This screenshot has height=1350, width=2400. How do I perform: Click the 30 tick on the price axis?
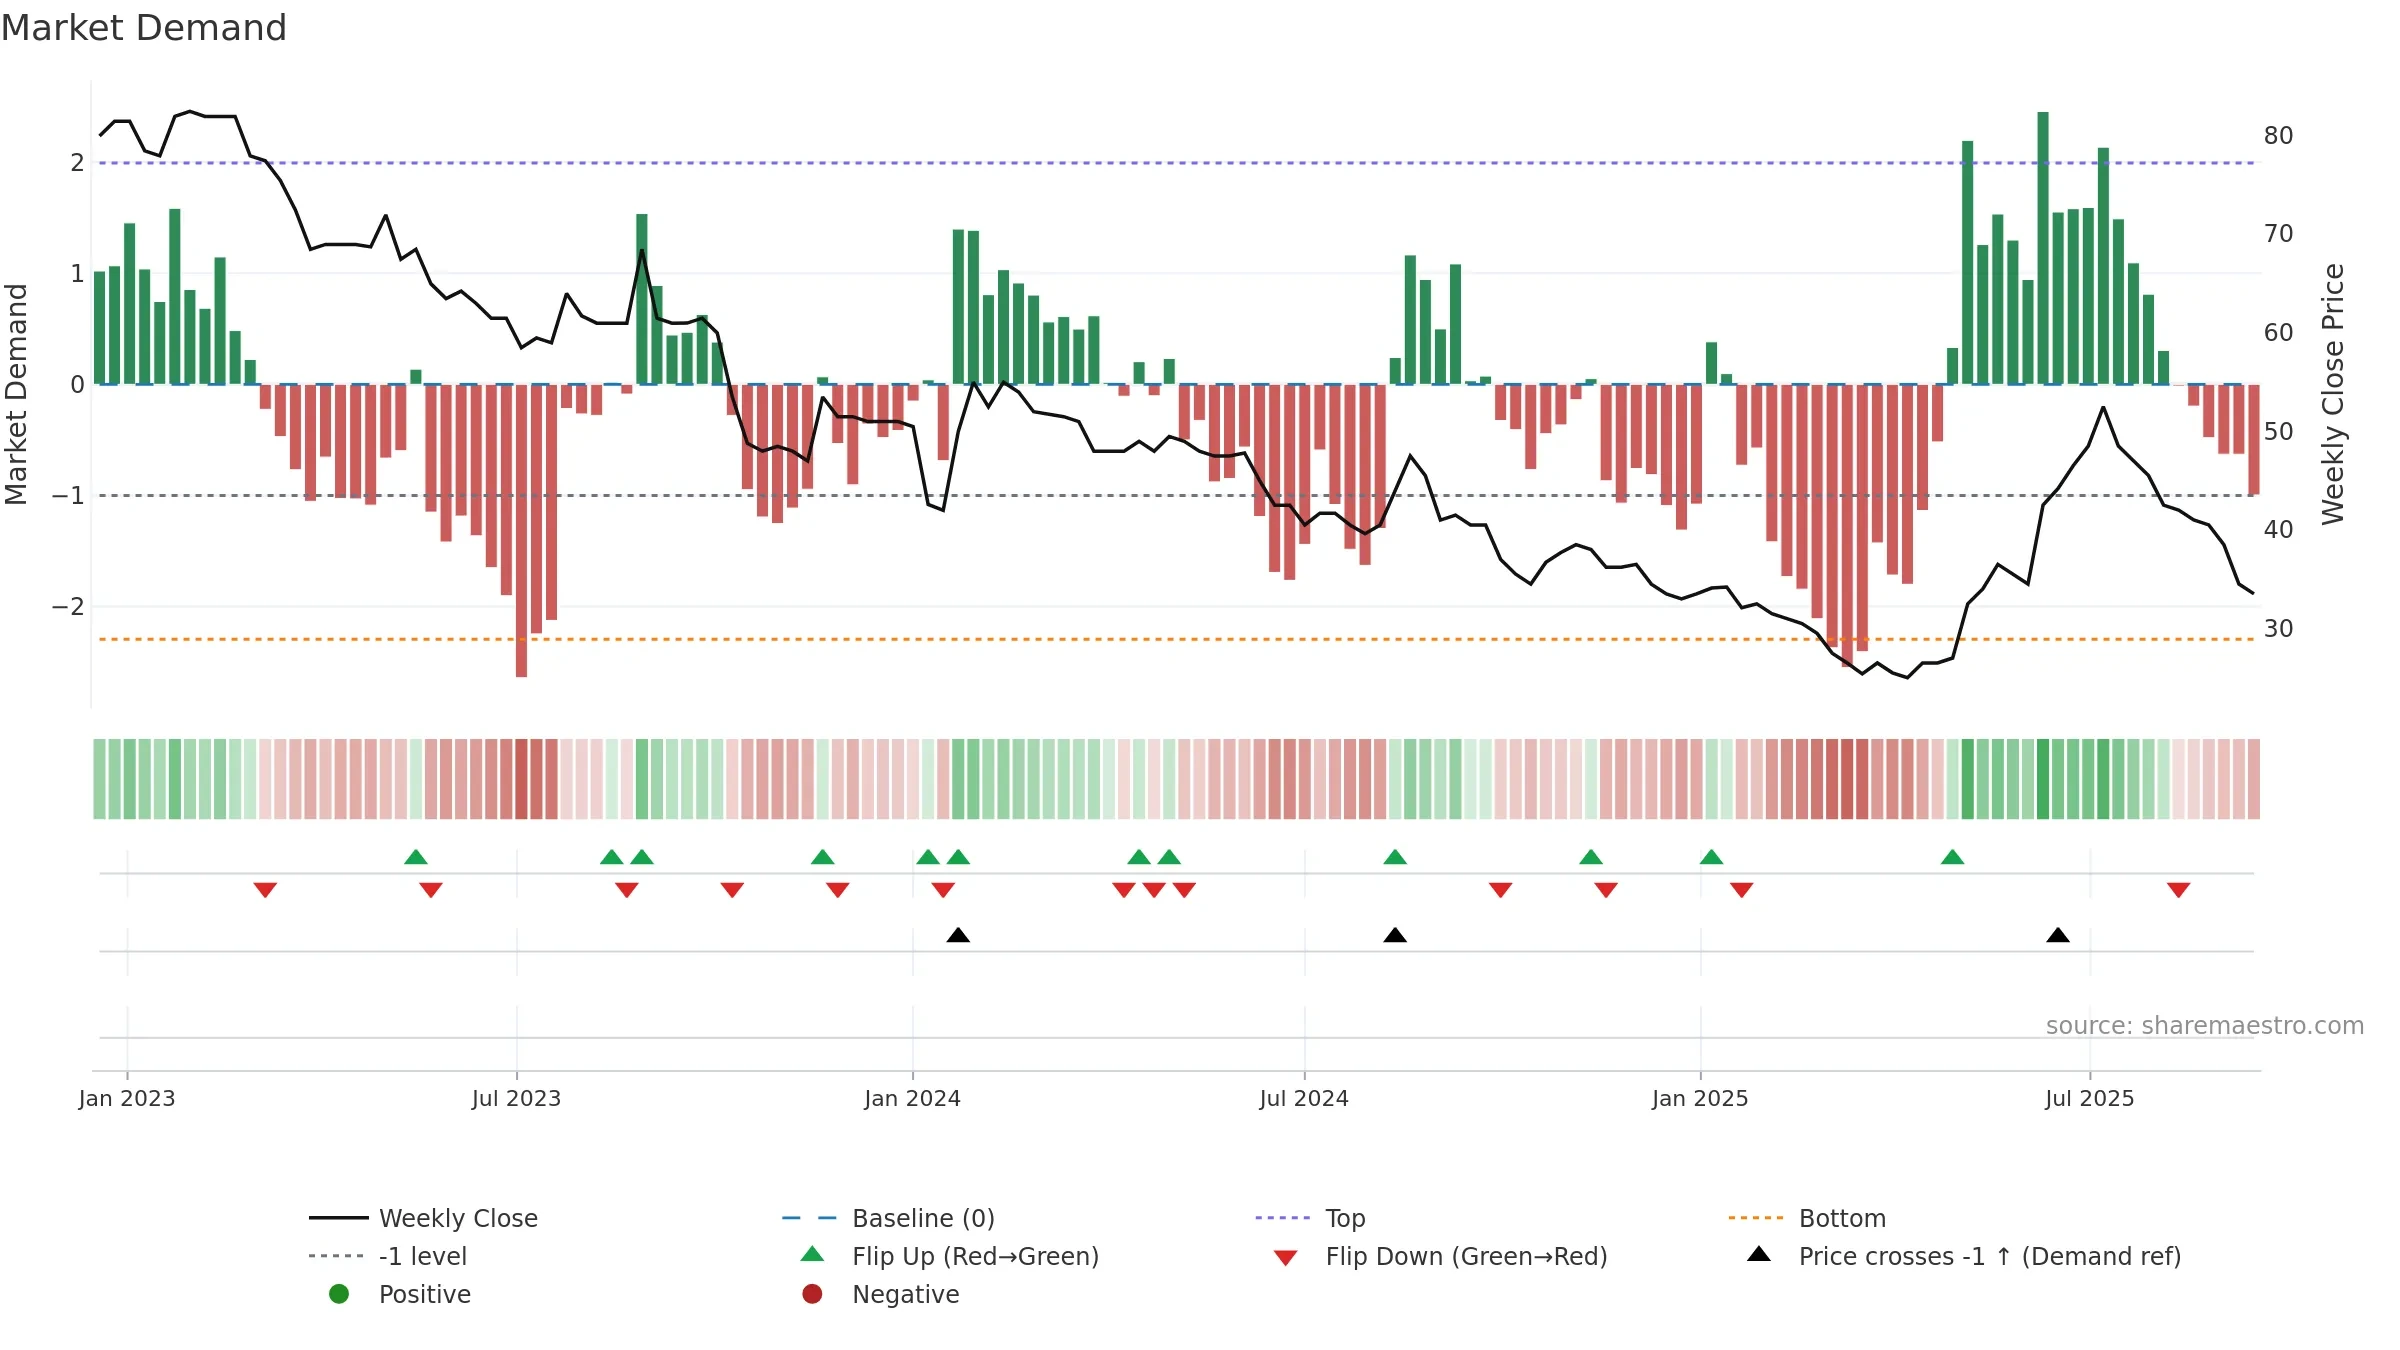(x=2278, y=629)
